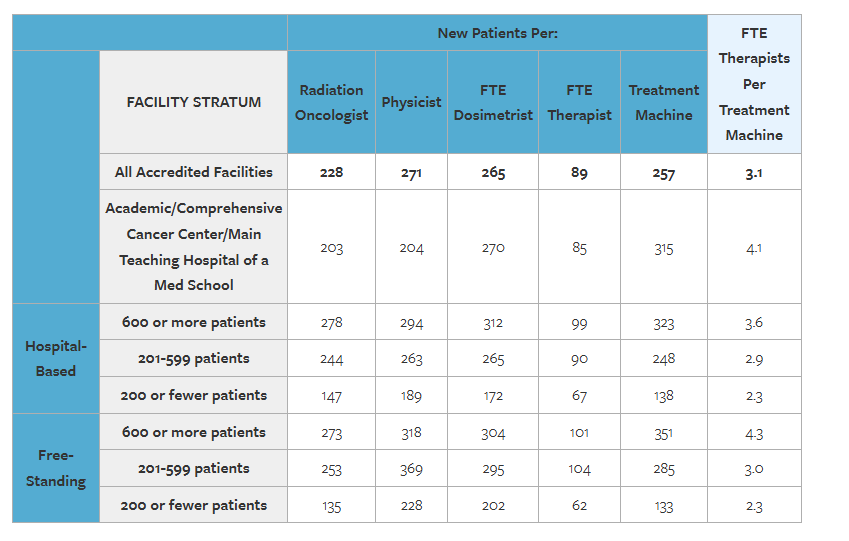The image size is (849, 541).
Task: Click Hospital-Based "600 or more patients" row label
Action: coord(193,322)
